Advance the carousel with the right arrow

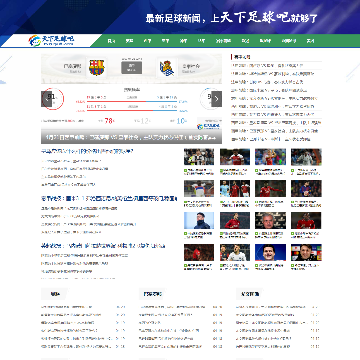click(217, 99)
